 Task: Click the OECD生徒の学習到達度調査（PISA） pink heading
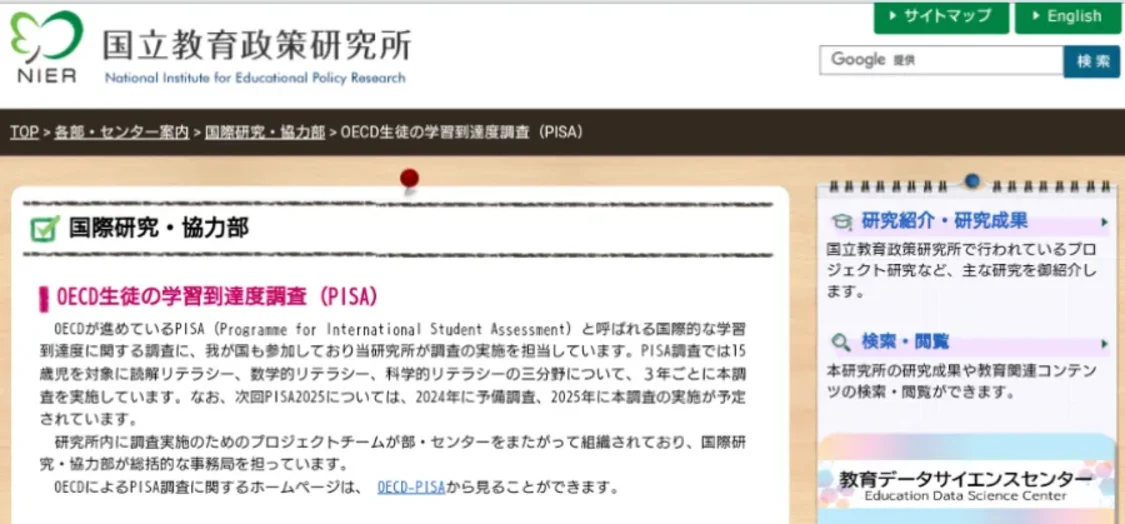pyautogui.click(x=217, y=296)
